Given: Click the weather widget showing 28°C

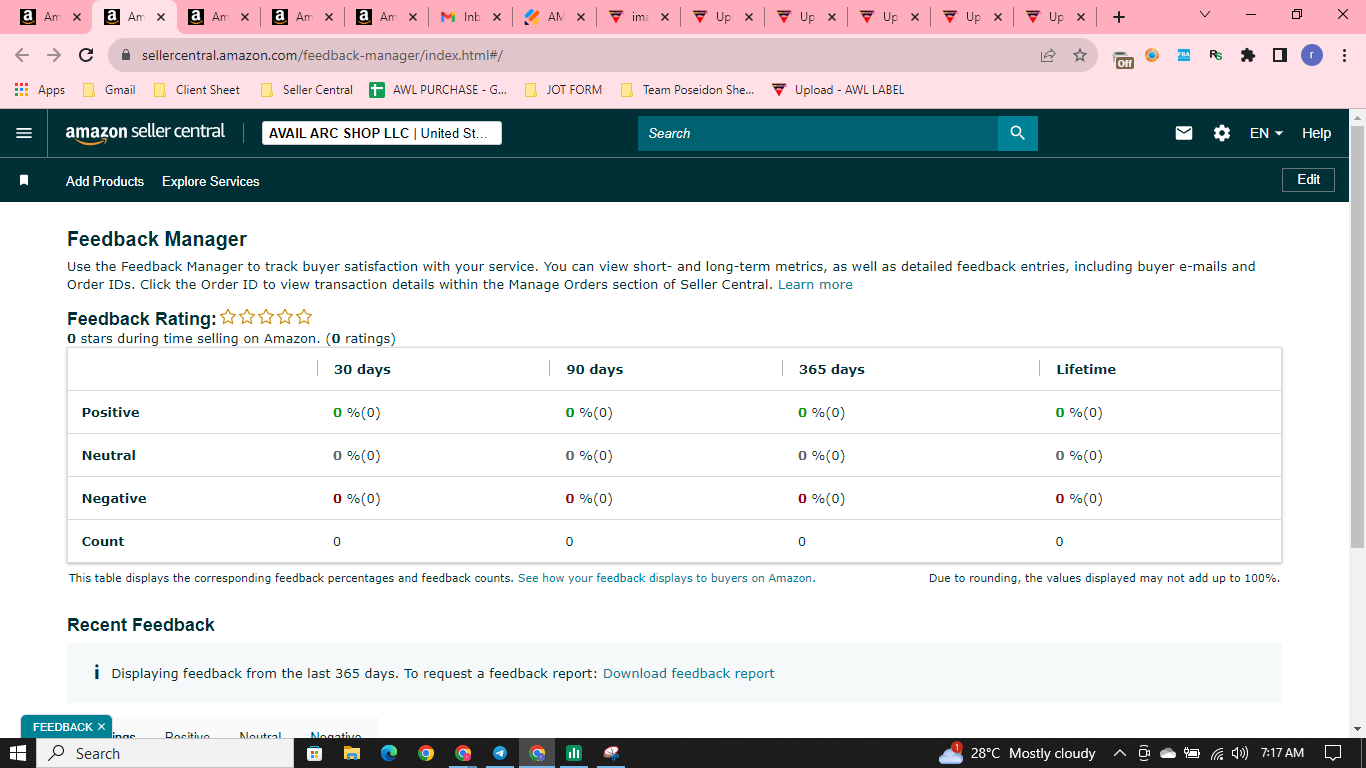Looking at the screenshot, I should pyautogui.click(x=1018, y=753).
